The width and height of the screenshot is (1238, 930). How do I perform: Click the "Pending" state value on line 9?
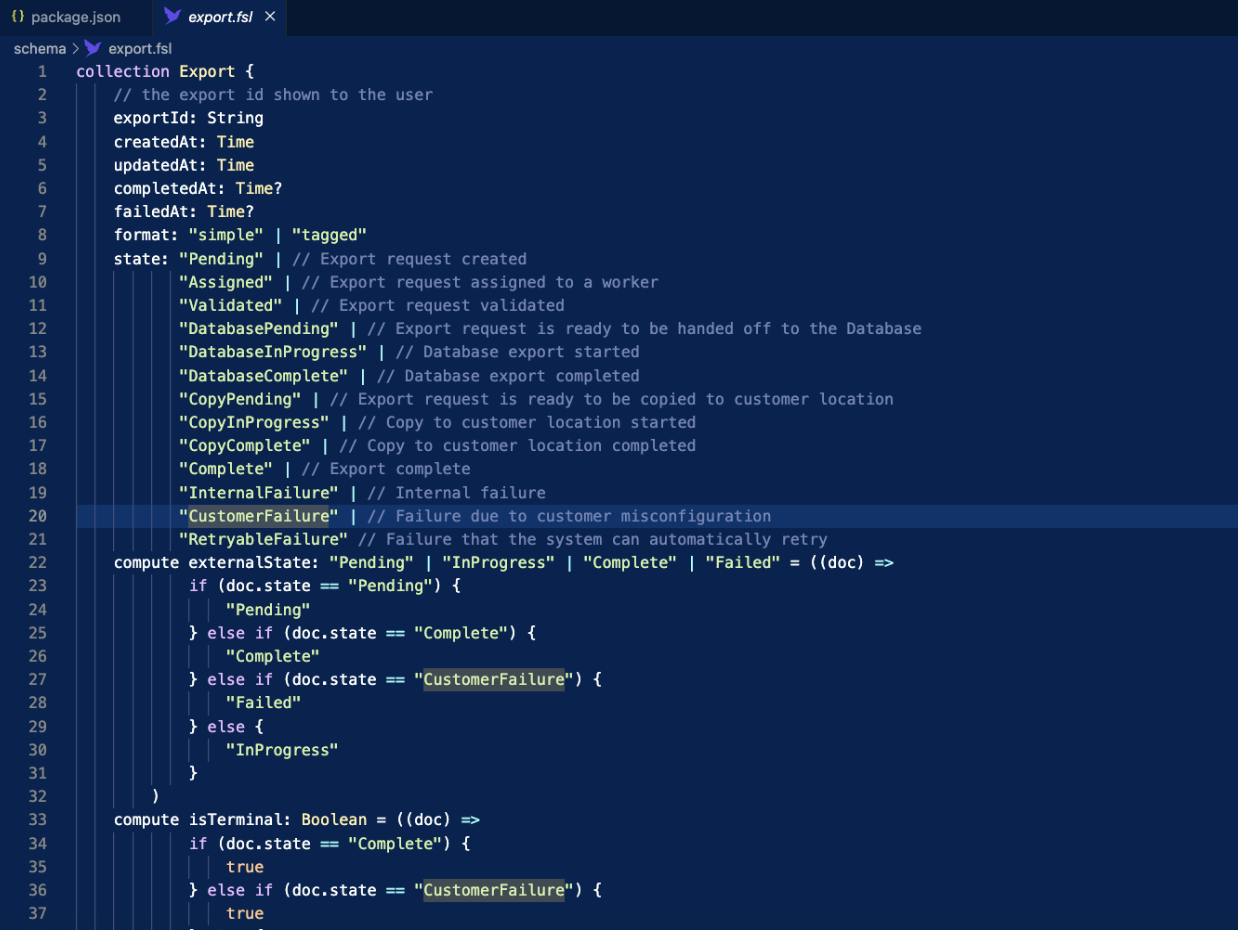221,259
